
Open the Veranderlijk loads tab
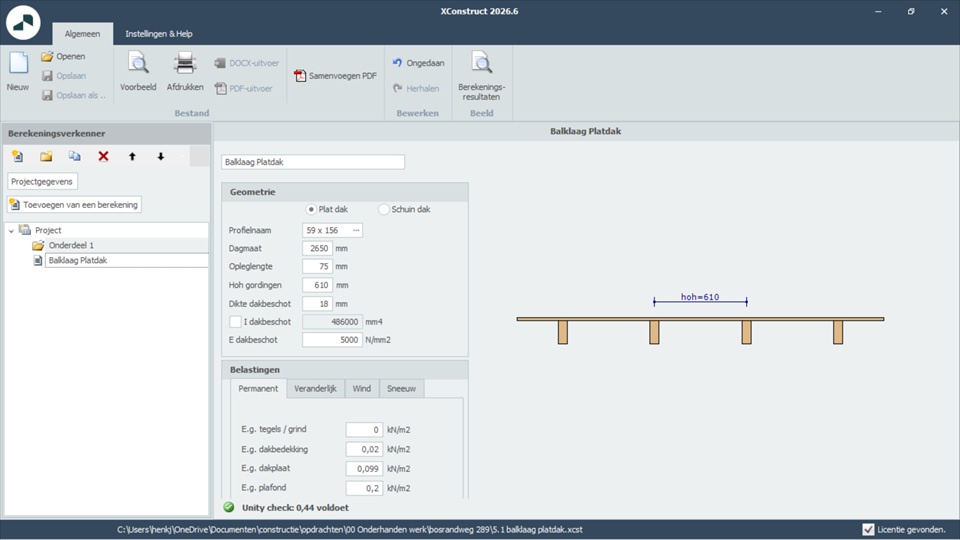tap(315, 388)
